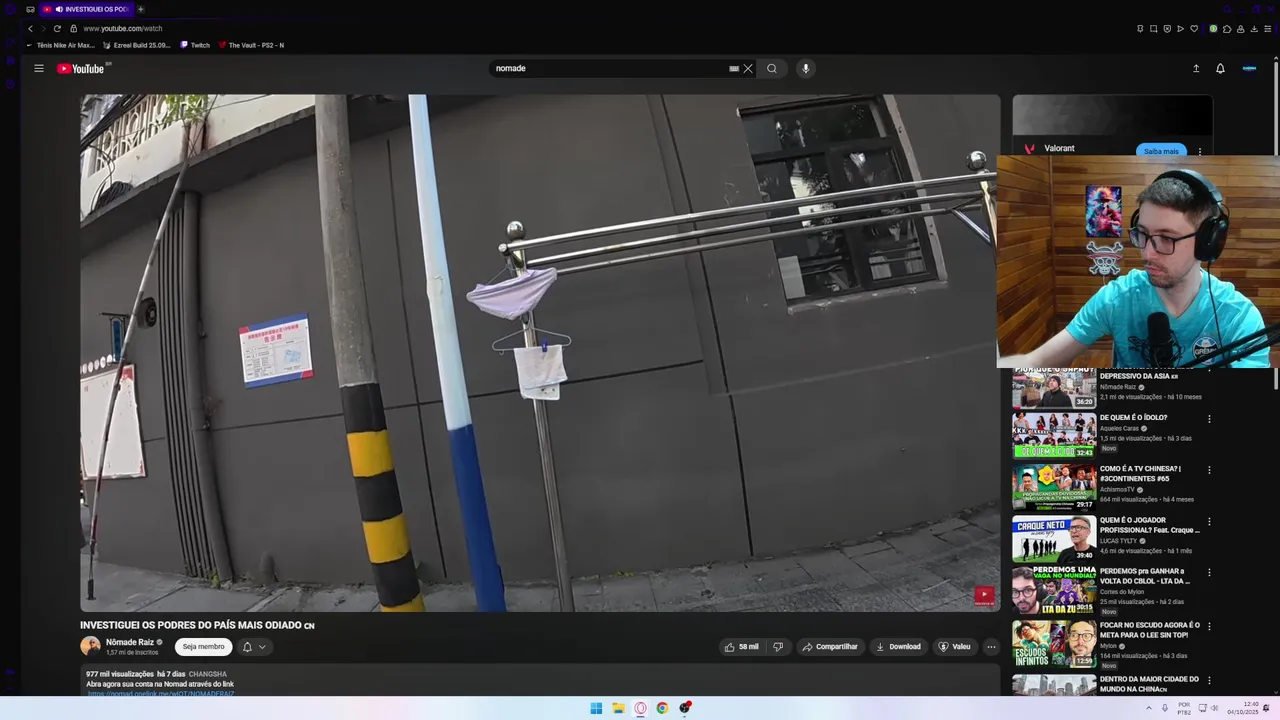Clear the search text with the X
This screenshot has height=720, width=1280.
point(747,68)
